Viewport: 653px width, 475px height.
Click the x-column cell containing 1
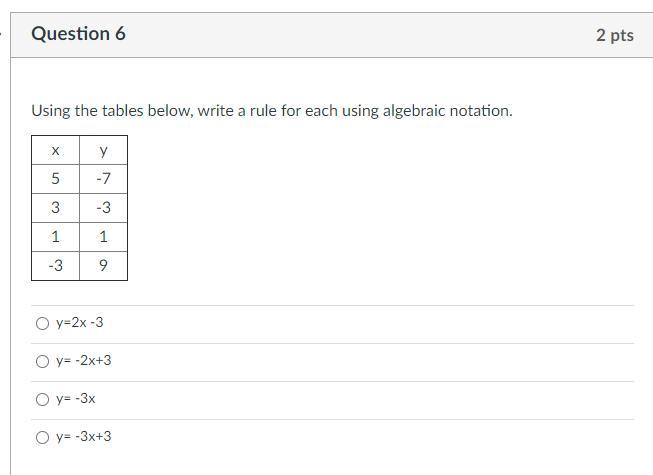(x=55, y=237)
